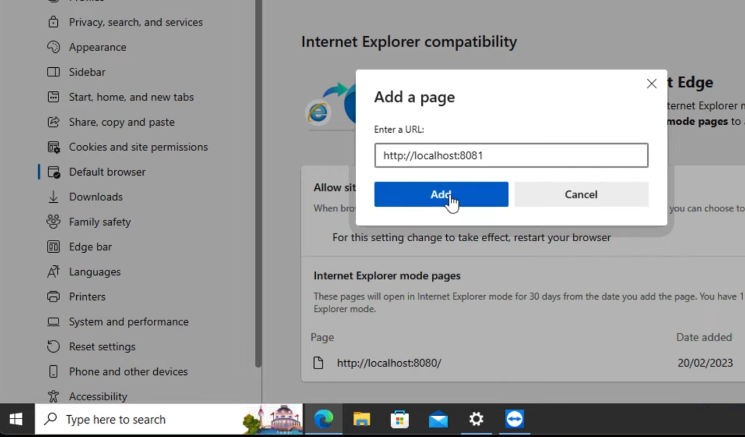Click the Start, home tabs window icon
Image resolution: width=745 pixels, height=437 pixels.
tap(53, 97)
